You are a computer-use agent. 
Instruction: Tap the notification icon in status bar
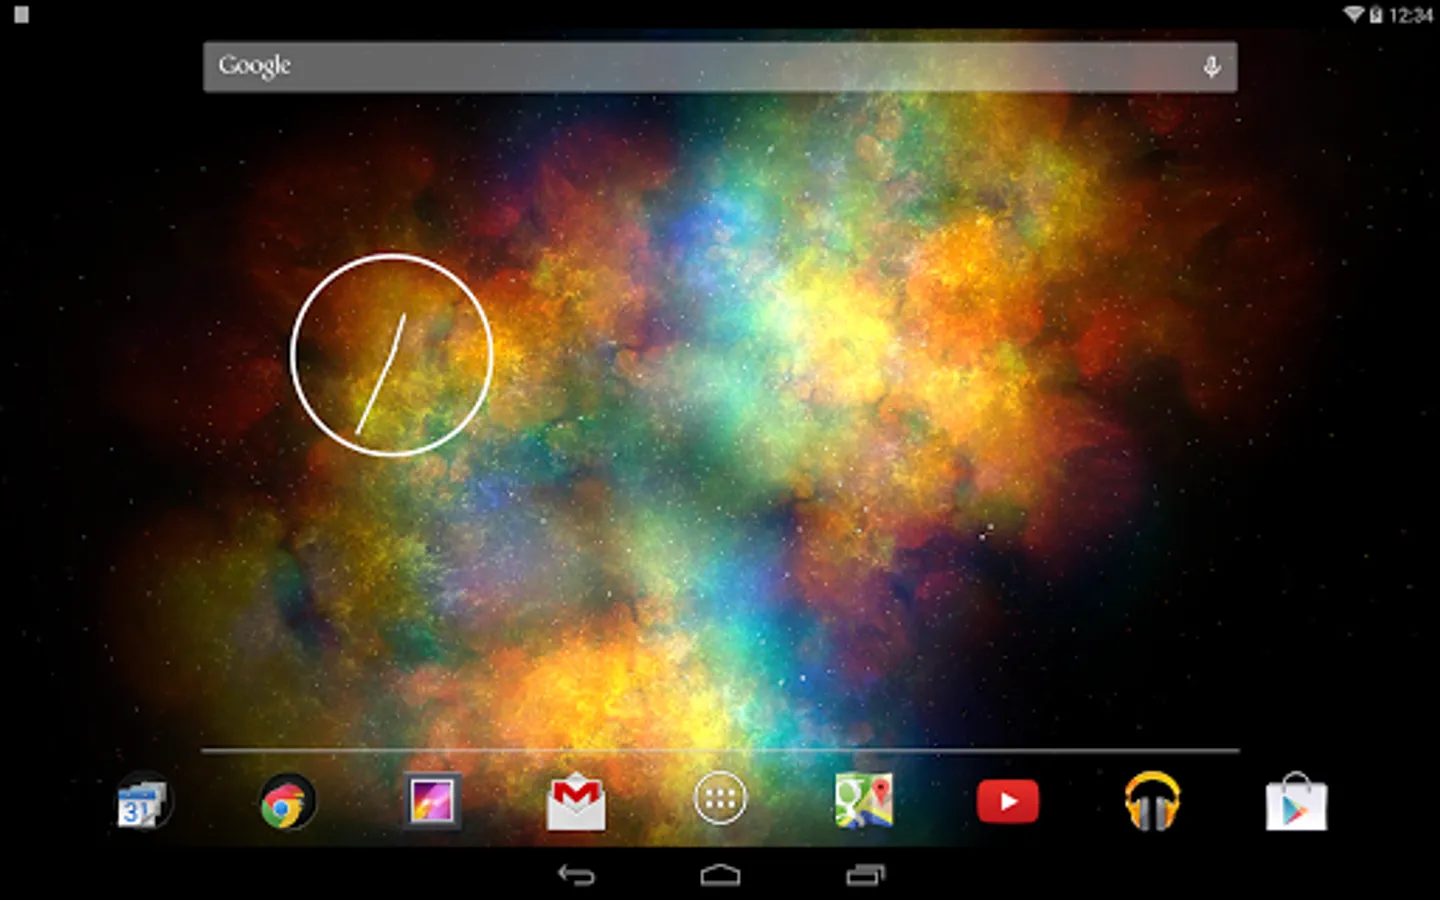tap(21, 15)
